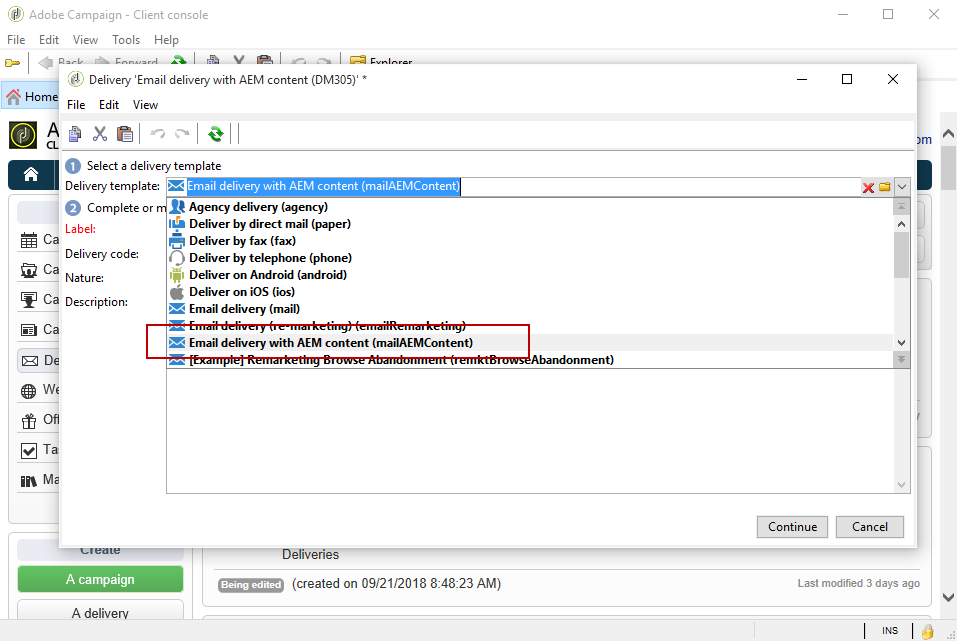This screenshot has height=641, width=957.
Task: Click the direct mail icon in the list
Action: pyautogui.click(x=177, y=223)
